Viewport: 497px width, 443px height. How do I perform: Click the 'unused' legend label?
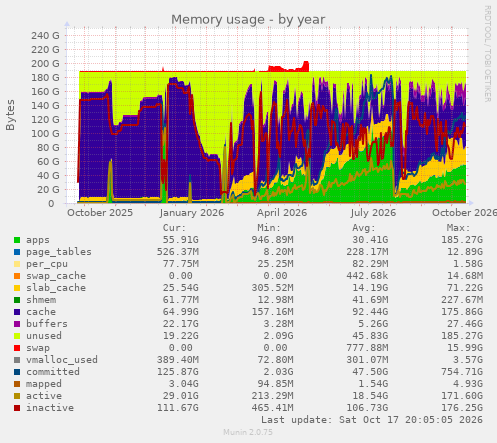(44, 336)
